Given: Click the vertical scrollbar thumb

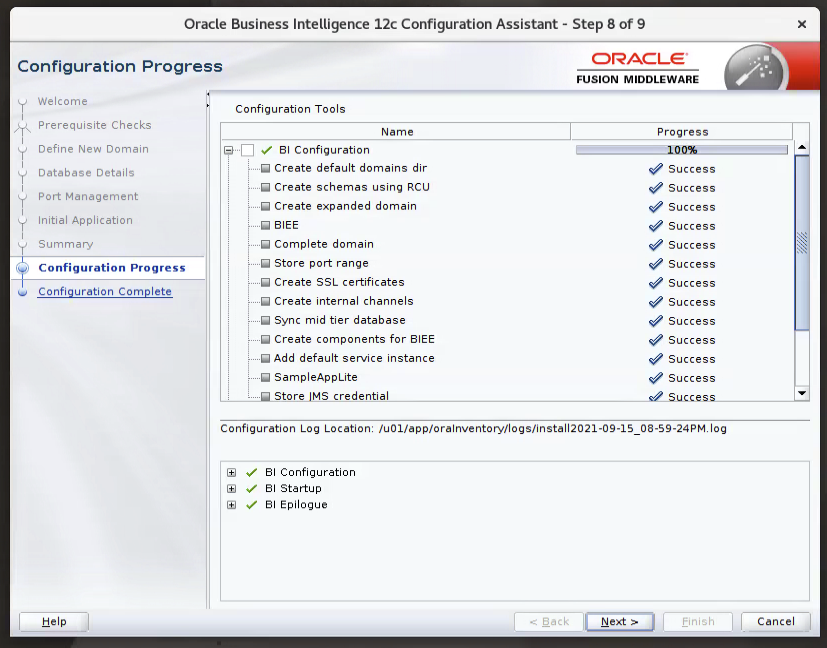Looking at the screenshot, I should [802, 243].
